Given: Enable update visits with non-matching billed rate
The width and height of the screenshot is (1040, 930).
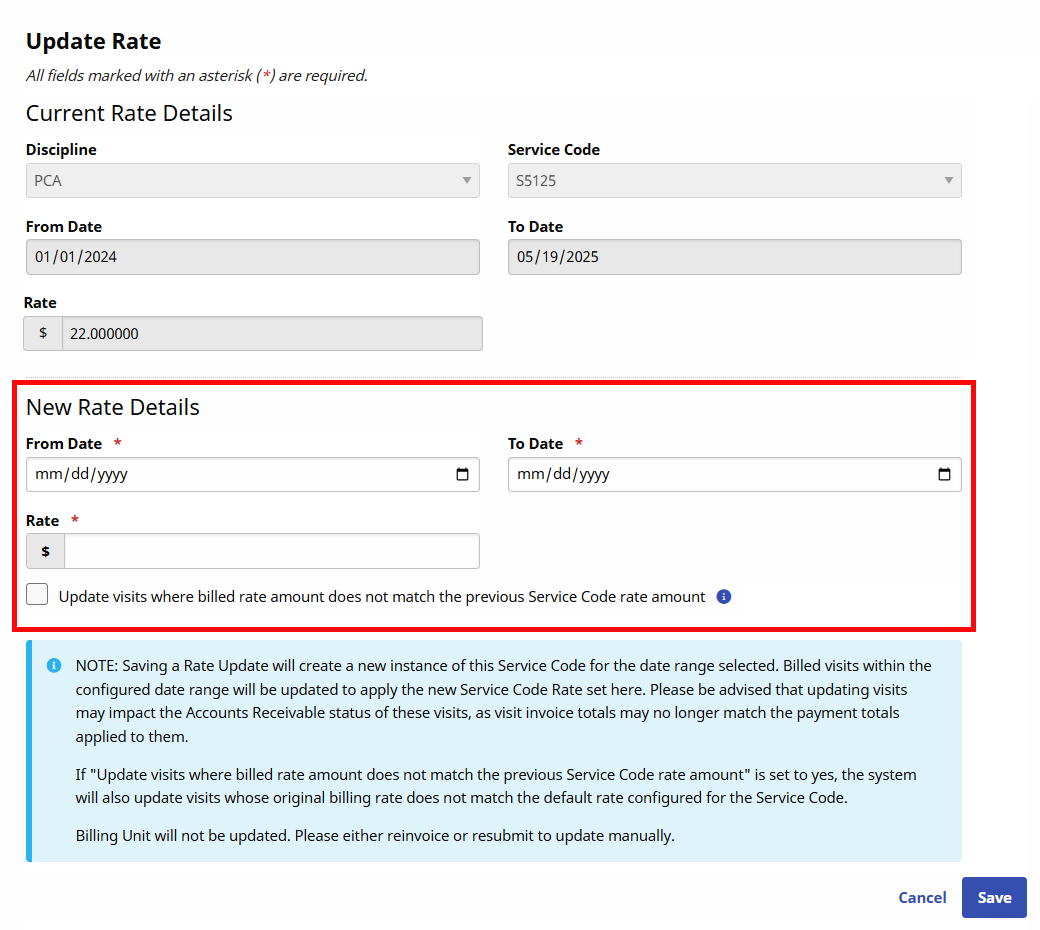Looking at the screenshot, I should pos(37,595).
